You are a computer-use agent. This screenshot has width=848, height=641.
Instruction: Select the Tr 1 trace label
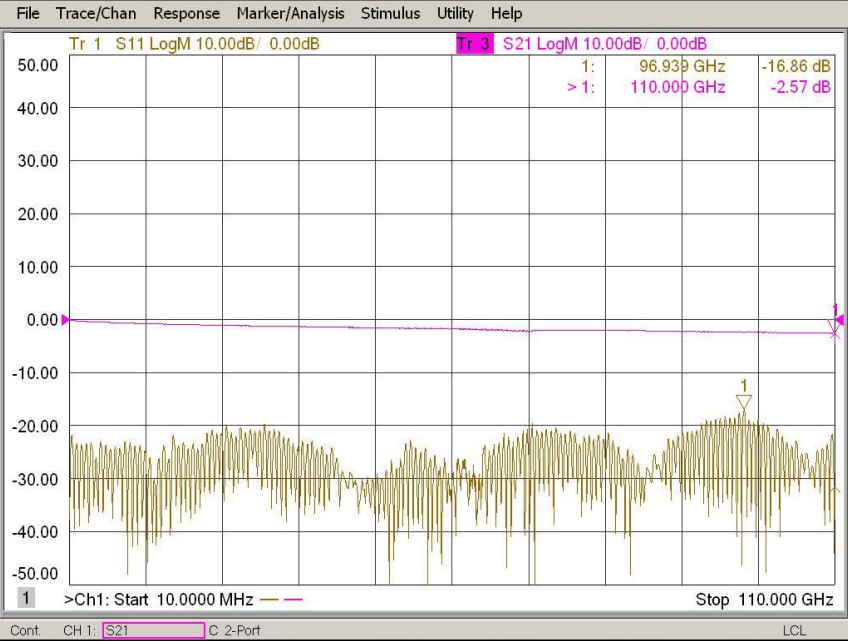[85, 43]
